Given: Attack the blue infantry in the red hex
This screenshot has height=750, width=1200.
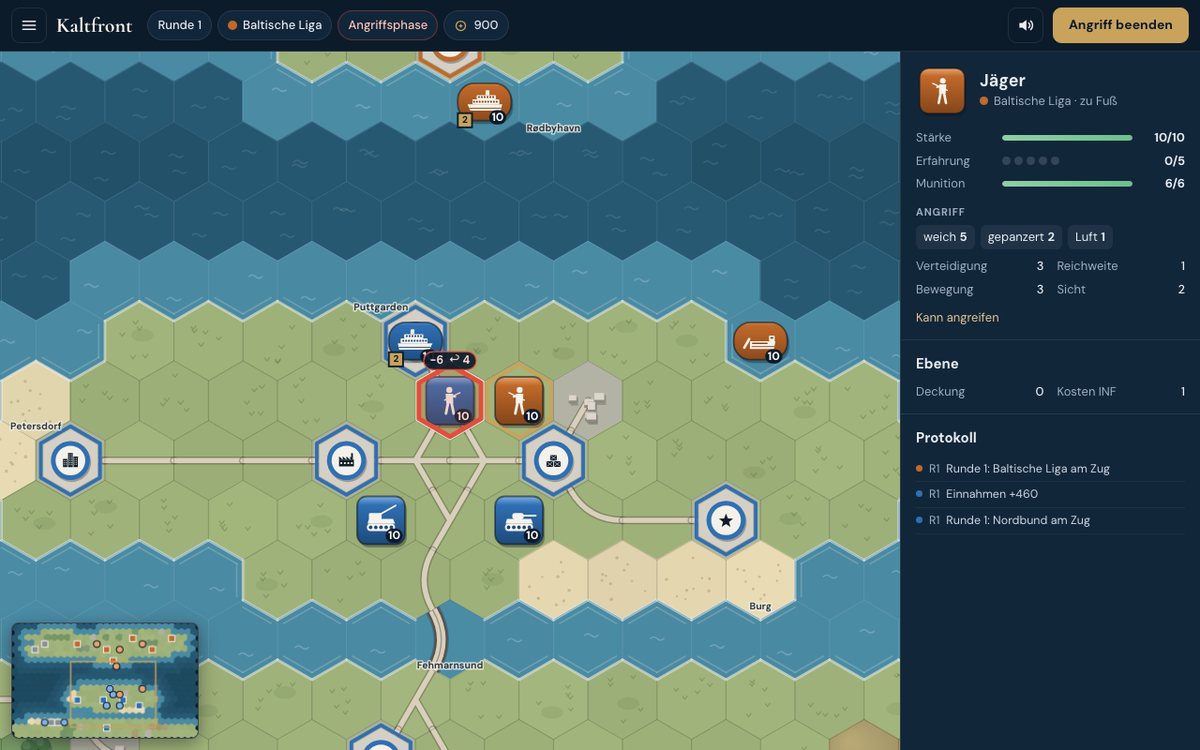Looking at the screenshot, I should tap(450, 400).
